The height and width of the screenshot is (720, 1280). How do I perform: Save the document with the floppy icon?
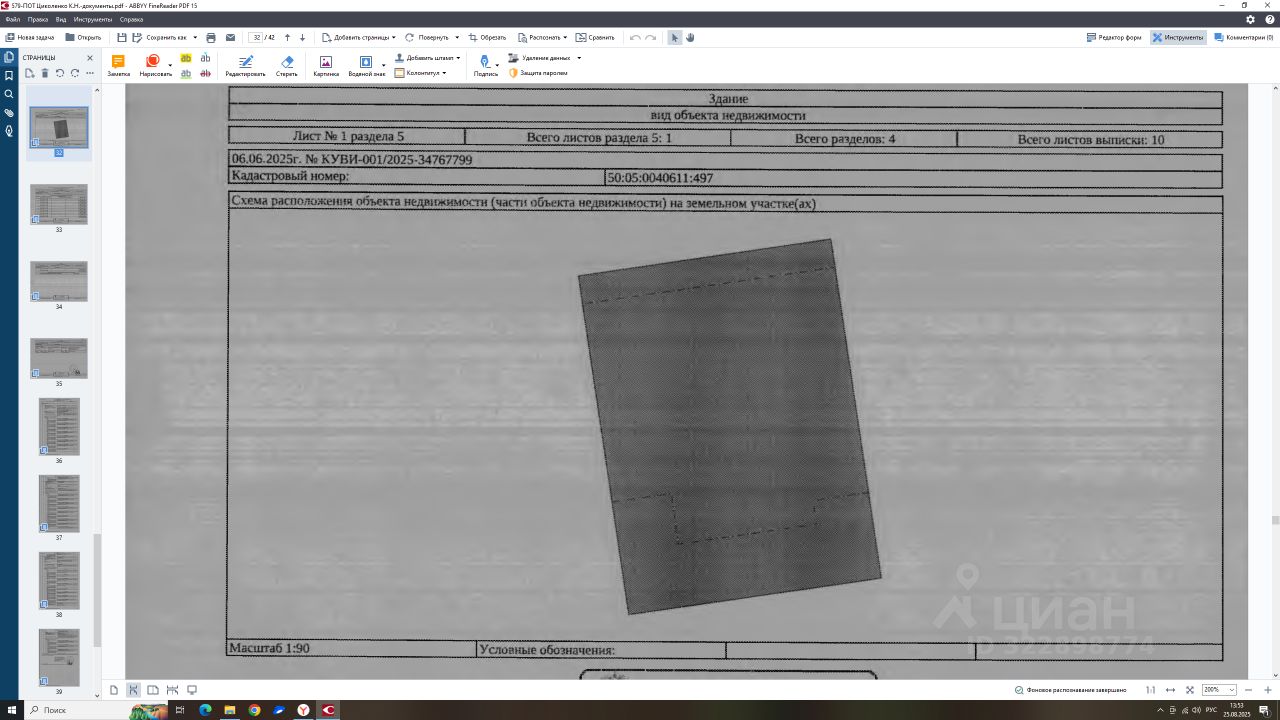[122, 37]
